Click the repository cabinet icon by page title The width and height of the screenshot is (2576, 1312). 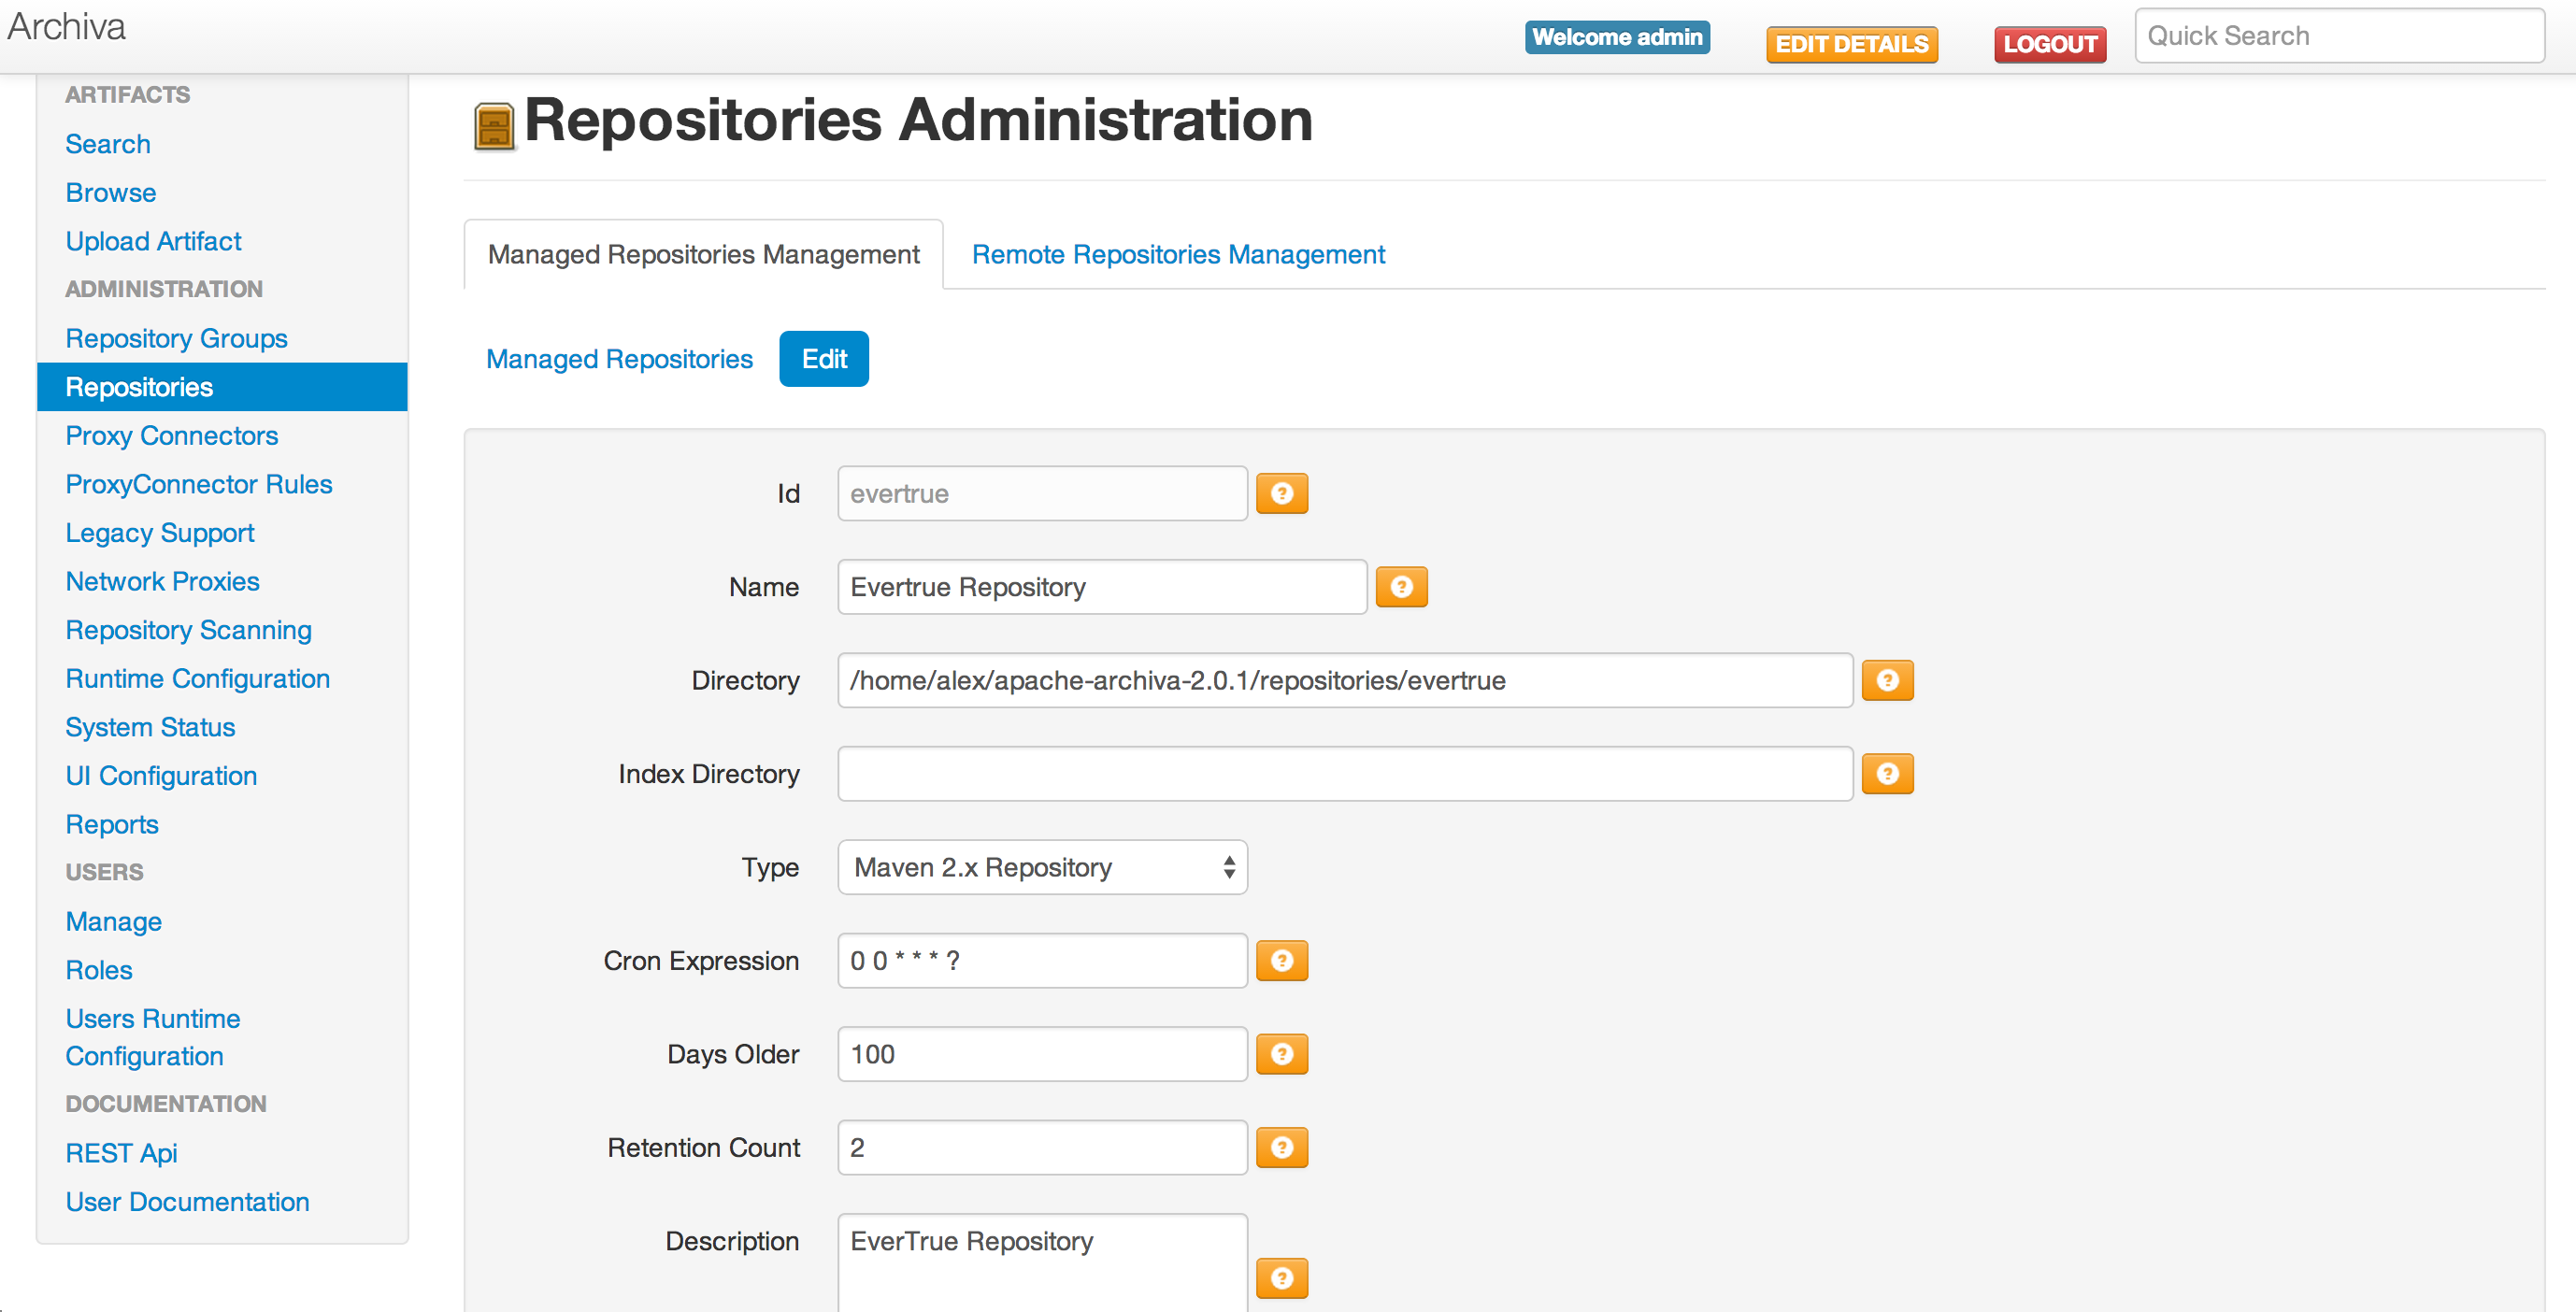click(x=494, y=126)
